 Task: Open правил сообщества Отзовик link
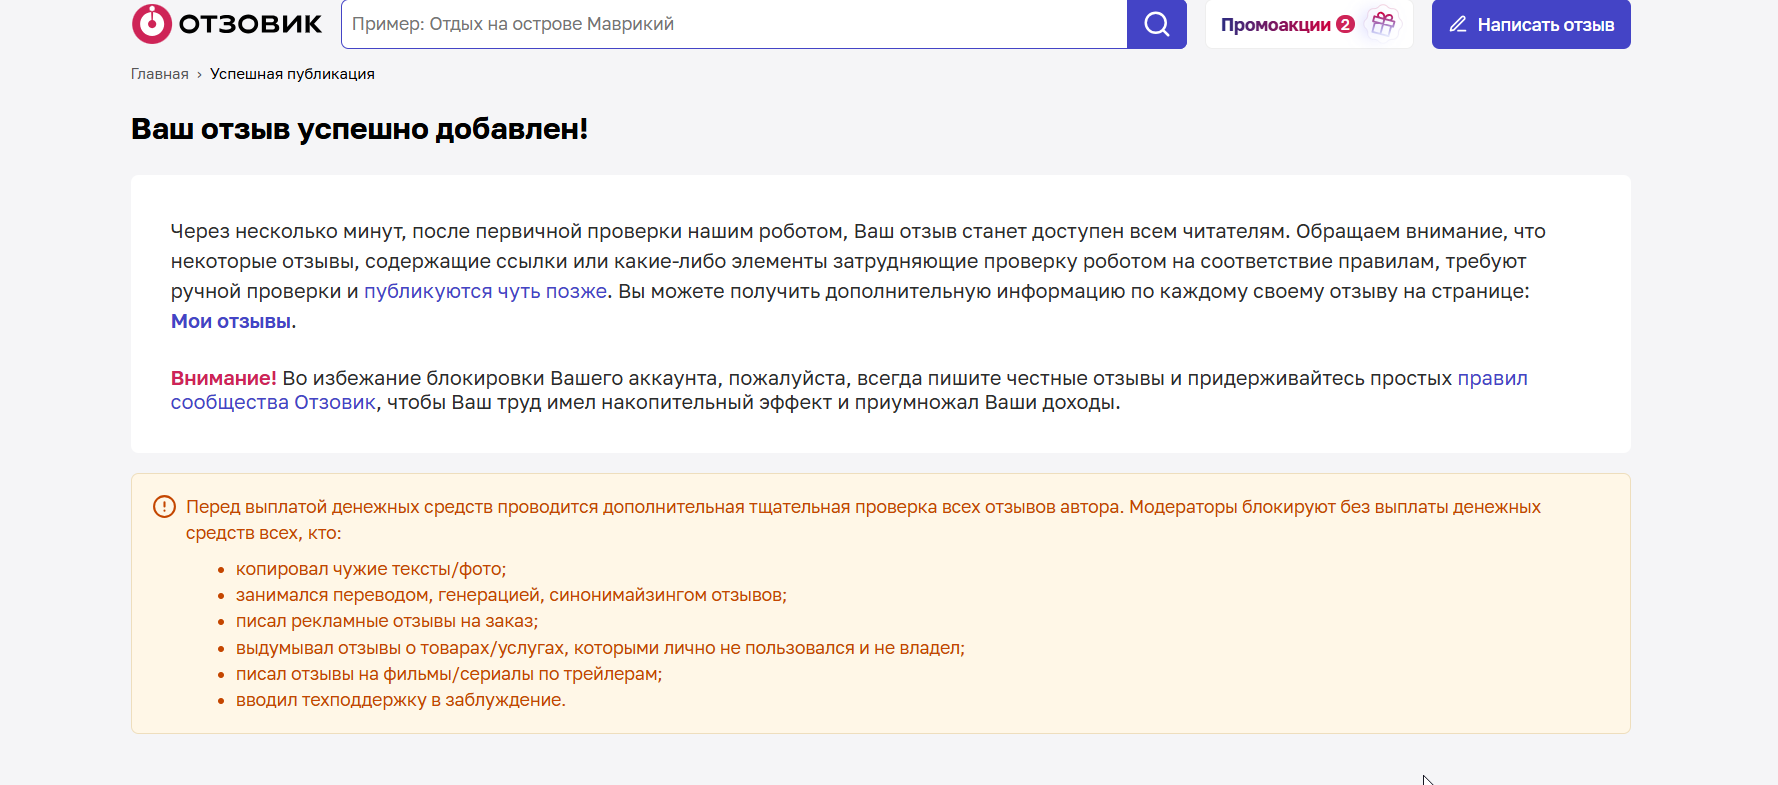coord(849,390)
